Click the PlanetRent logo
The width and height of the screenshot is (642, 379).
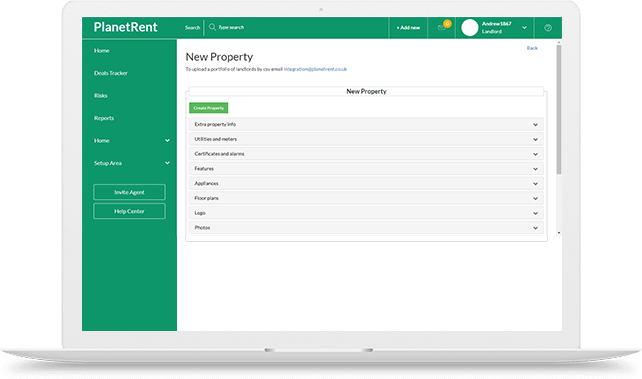(125, 27)
